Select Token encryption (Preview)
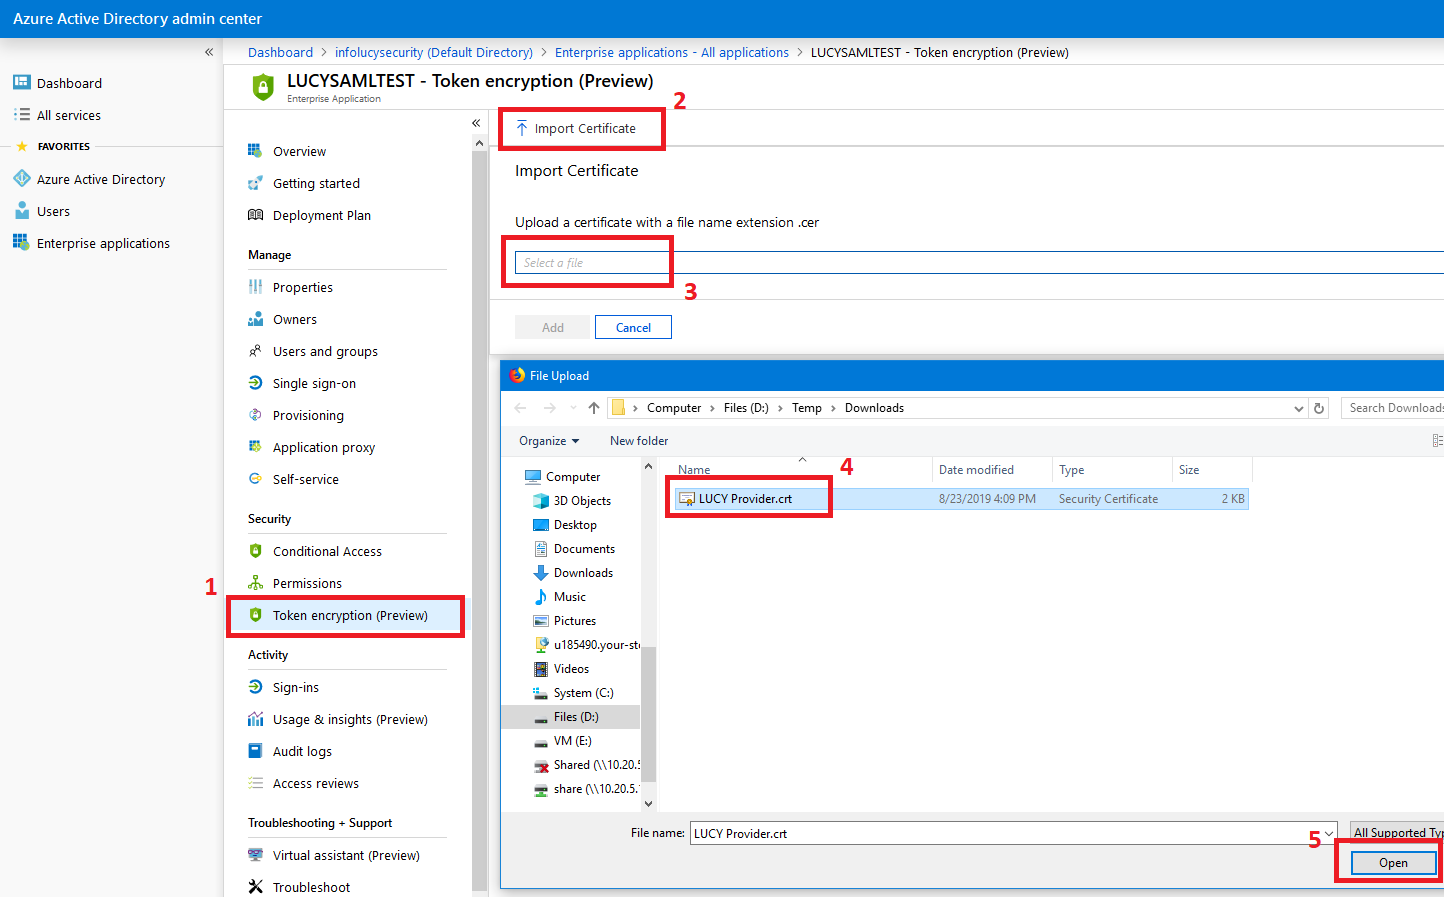The image size is (1444, 897). coord(346,615)
